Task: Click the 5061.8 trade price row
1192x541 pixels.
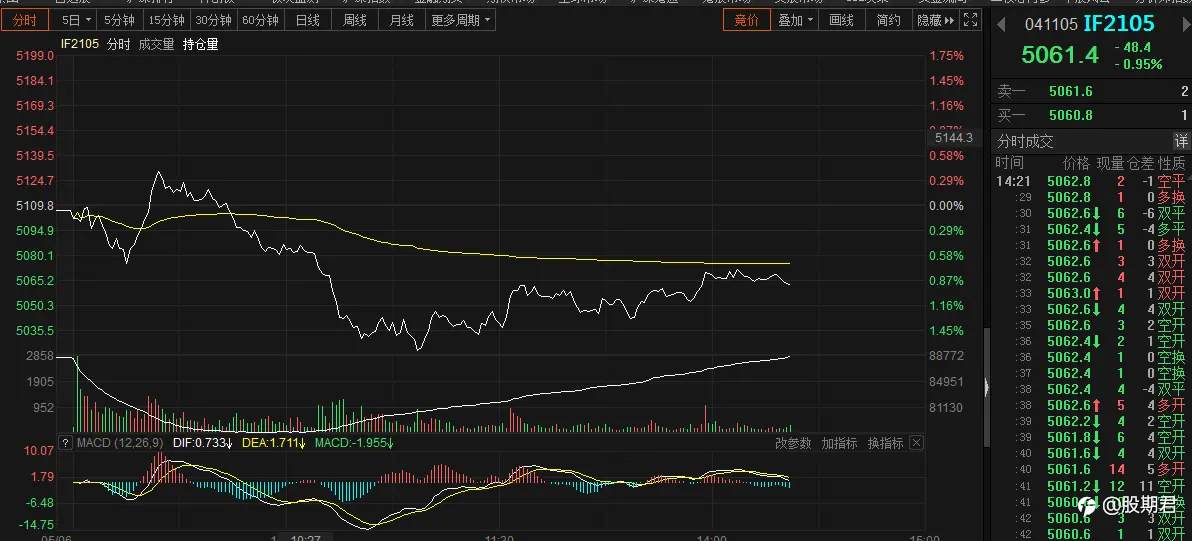Action: tap(1091, 438)
